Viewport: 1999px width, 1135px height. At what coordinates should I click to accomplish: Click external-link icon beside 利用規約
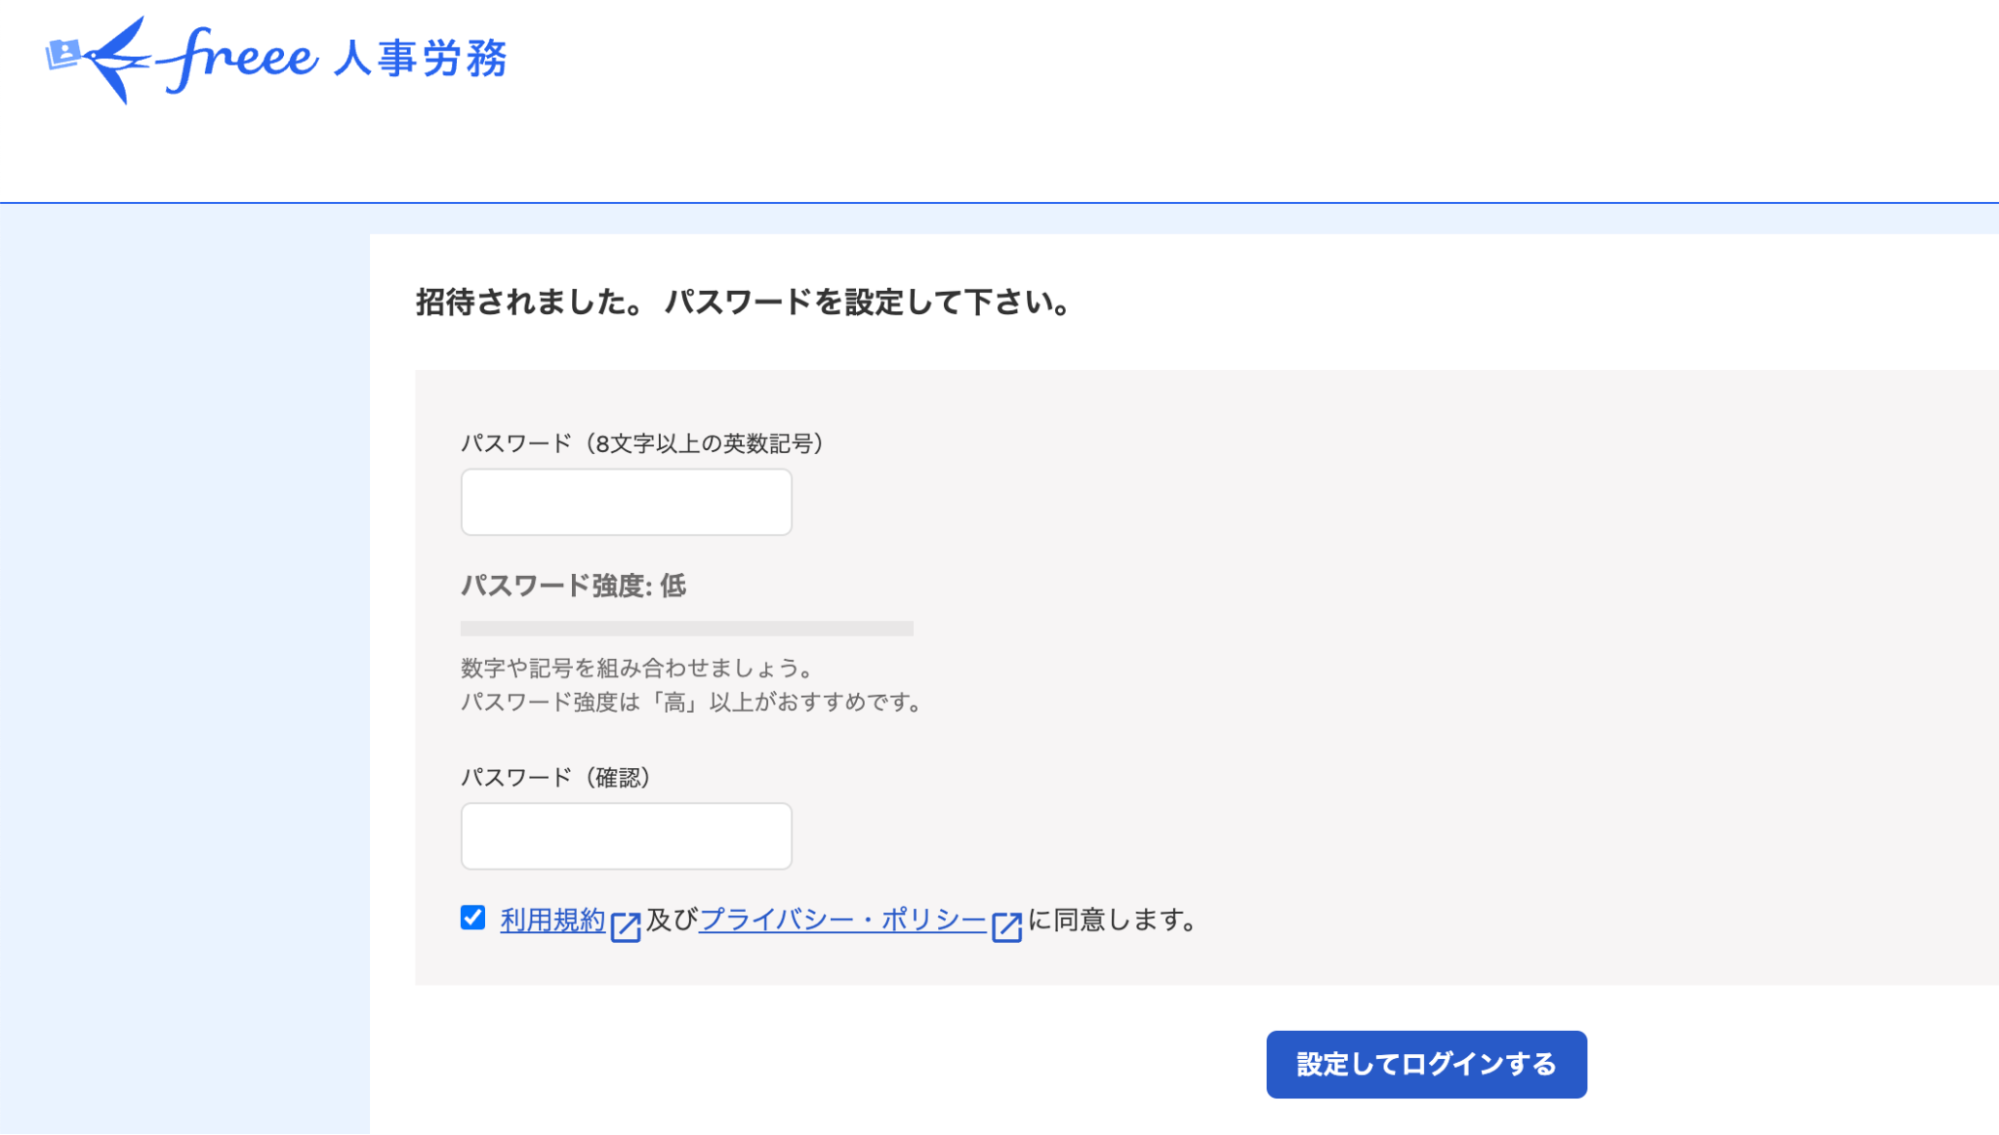[x=626, y=926]
